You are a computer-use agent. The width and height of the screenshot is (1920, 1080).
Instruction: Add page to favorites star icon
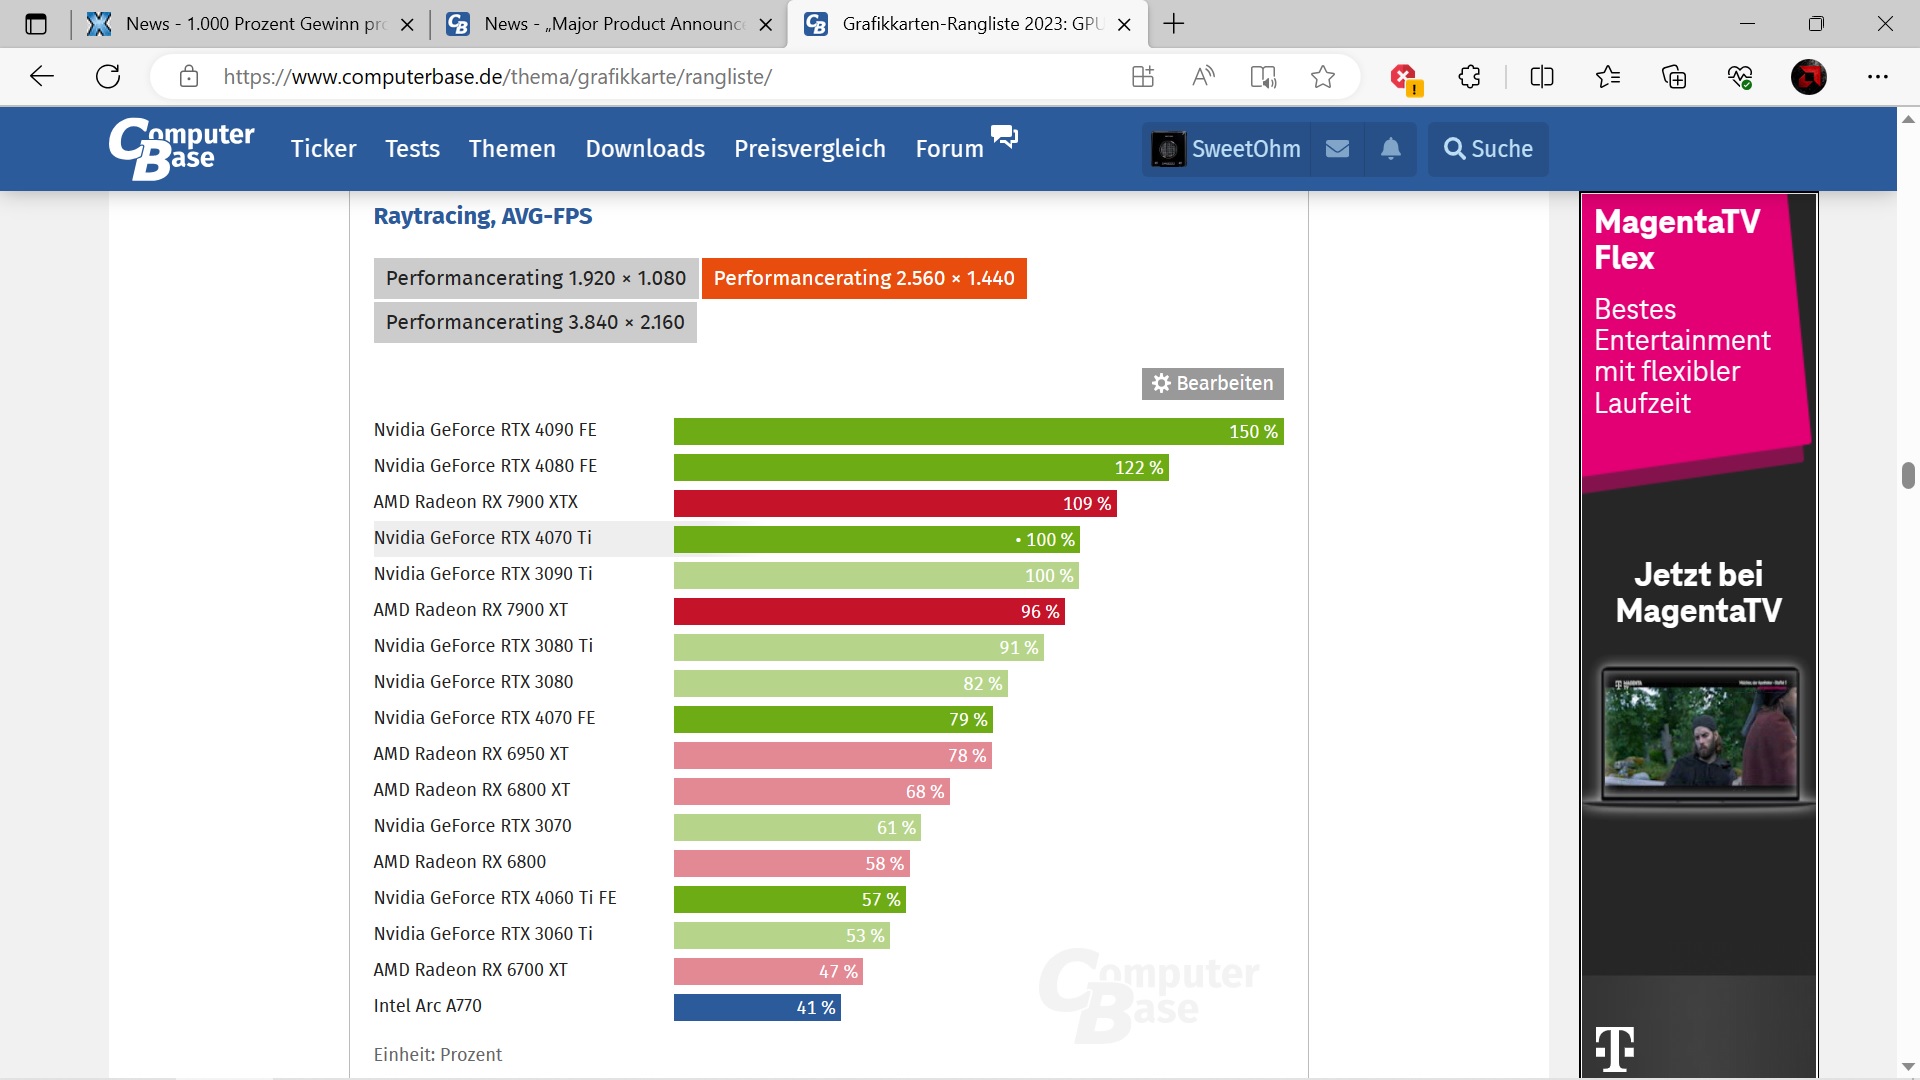point(1322,77)
